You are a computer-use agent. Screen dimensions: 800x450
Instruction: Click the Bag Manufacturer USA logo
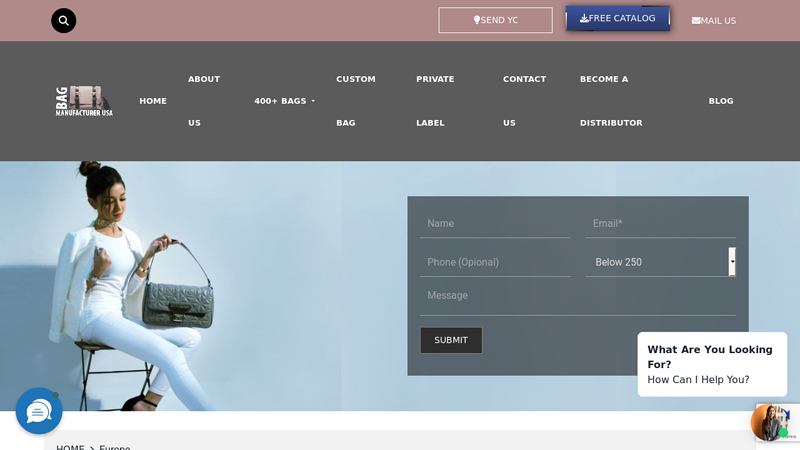[84, 101]
